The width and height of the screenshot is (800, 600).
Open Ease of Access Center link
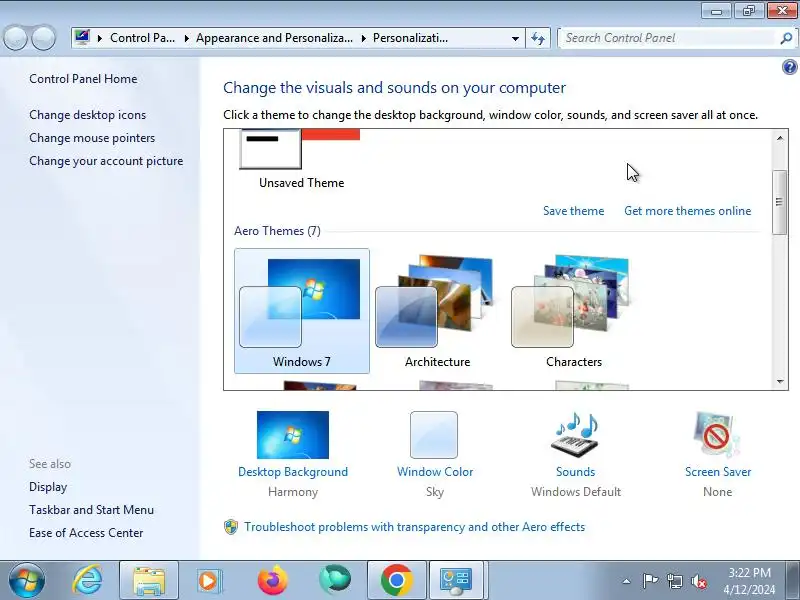point(86,533)
